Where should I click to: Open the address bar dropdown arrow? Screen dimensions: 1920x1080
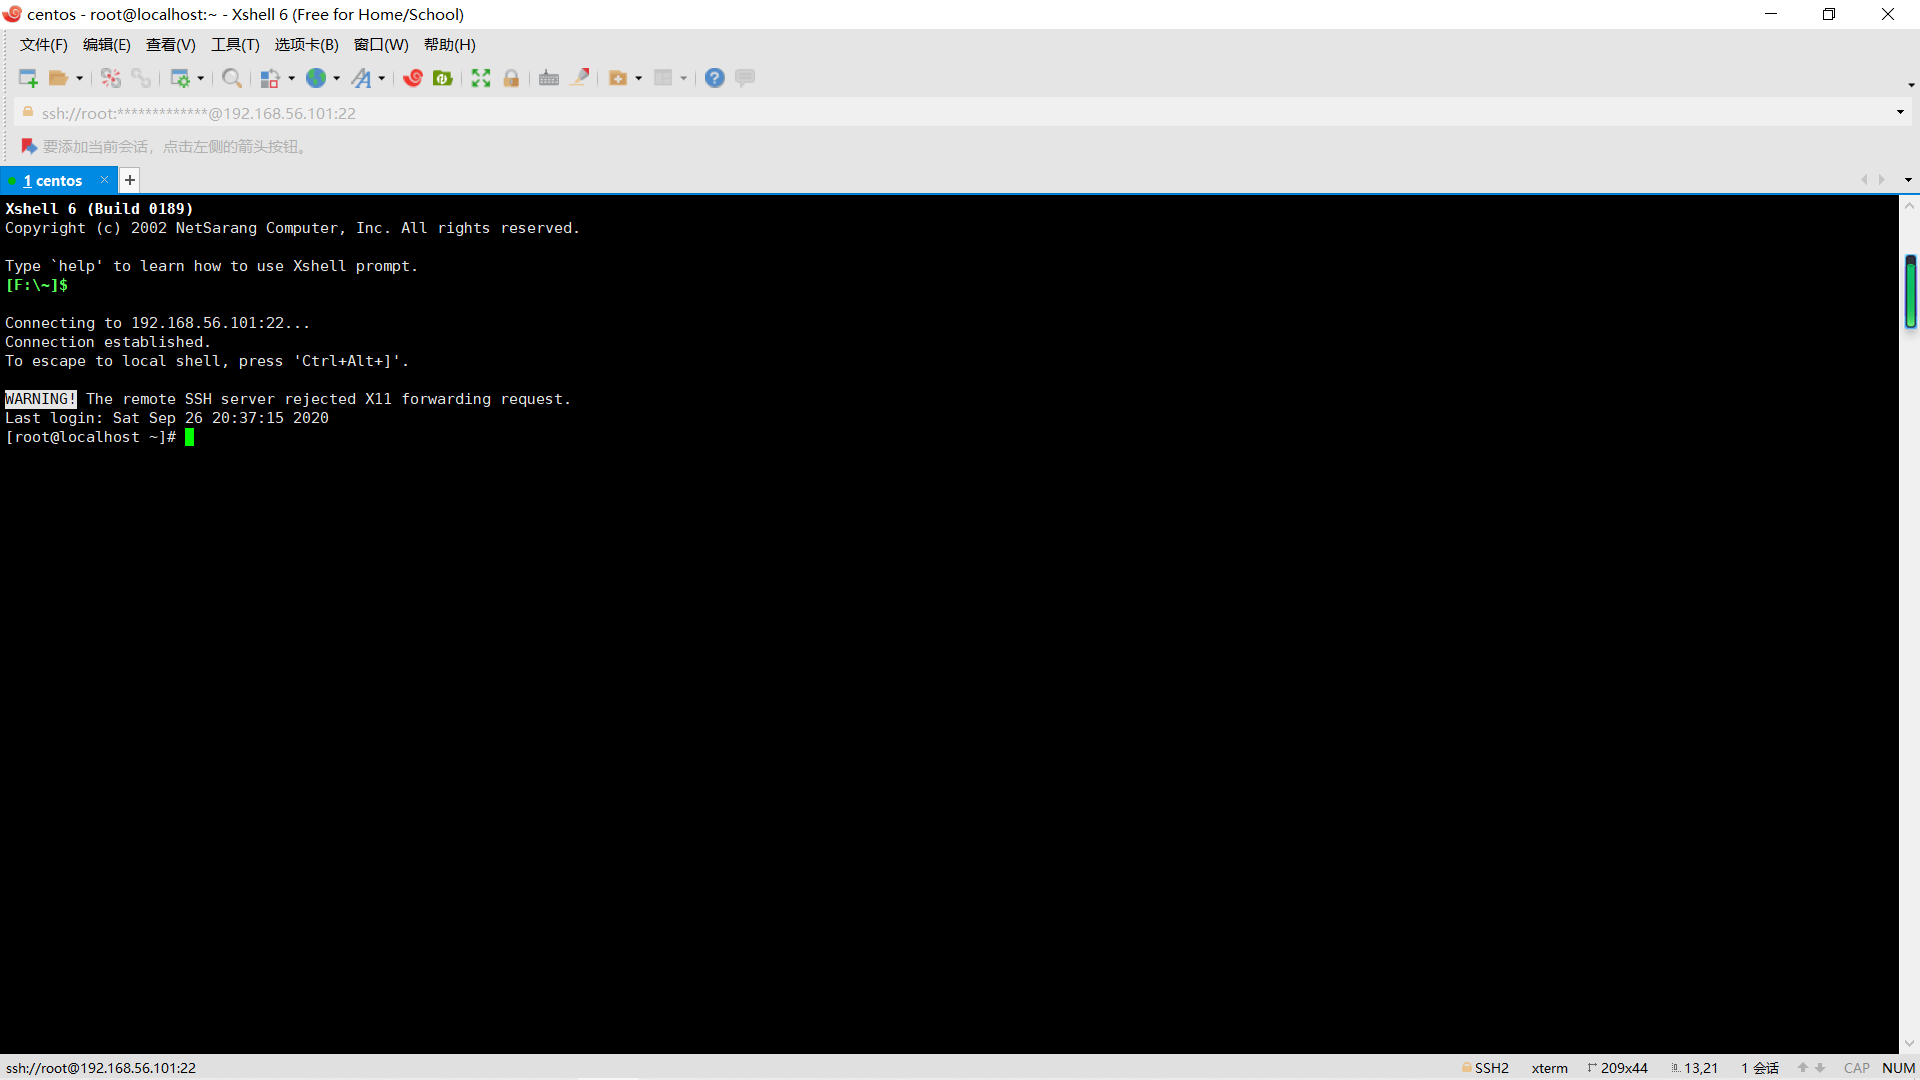[1901, 112]
